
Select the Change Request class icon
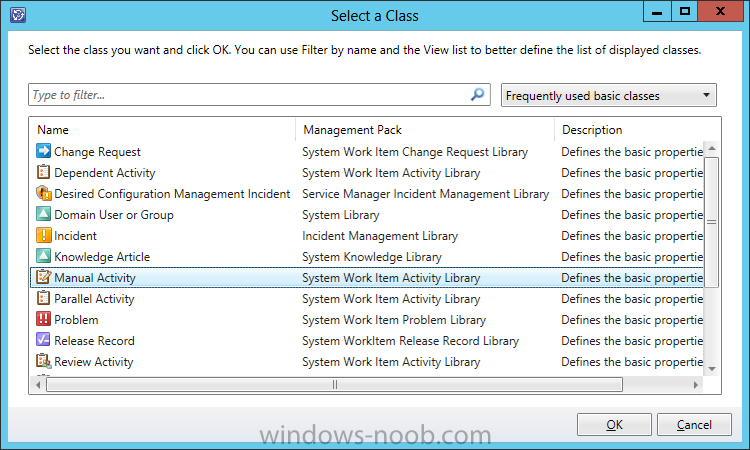[x=44, y=151]
